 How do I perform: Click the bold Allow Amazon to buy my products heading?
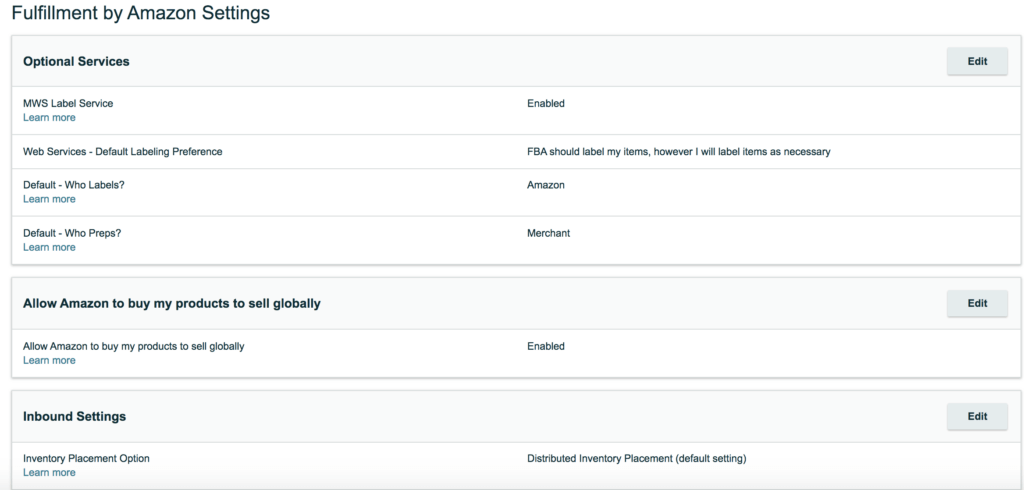172,303
